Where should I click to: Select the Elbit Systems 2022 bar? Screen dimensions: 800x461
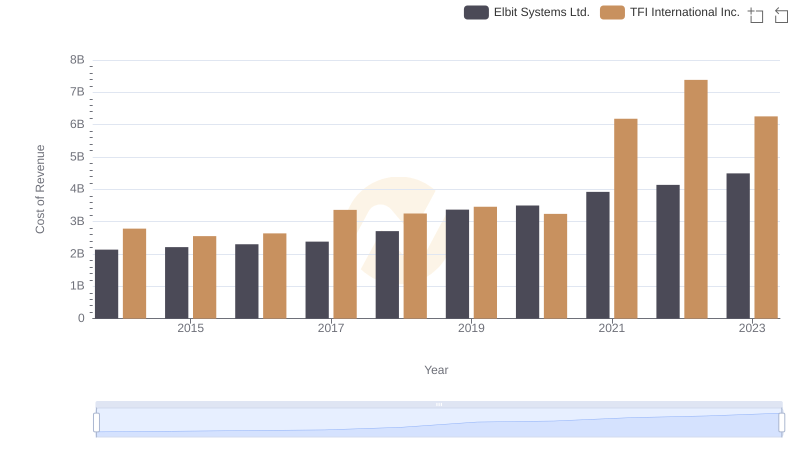668,252
